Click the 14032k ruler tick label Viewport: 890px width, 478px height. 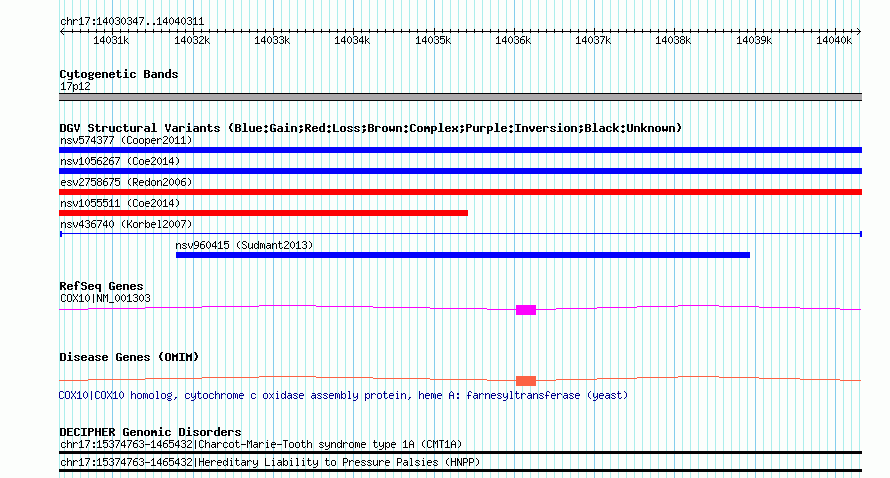[x=192, y=40]
